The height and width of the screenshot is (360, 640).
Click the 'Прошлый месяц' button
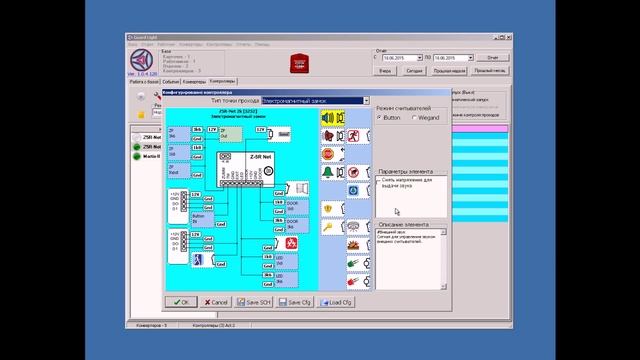[x=490, y=71]
